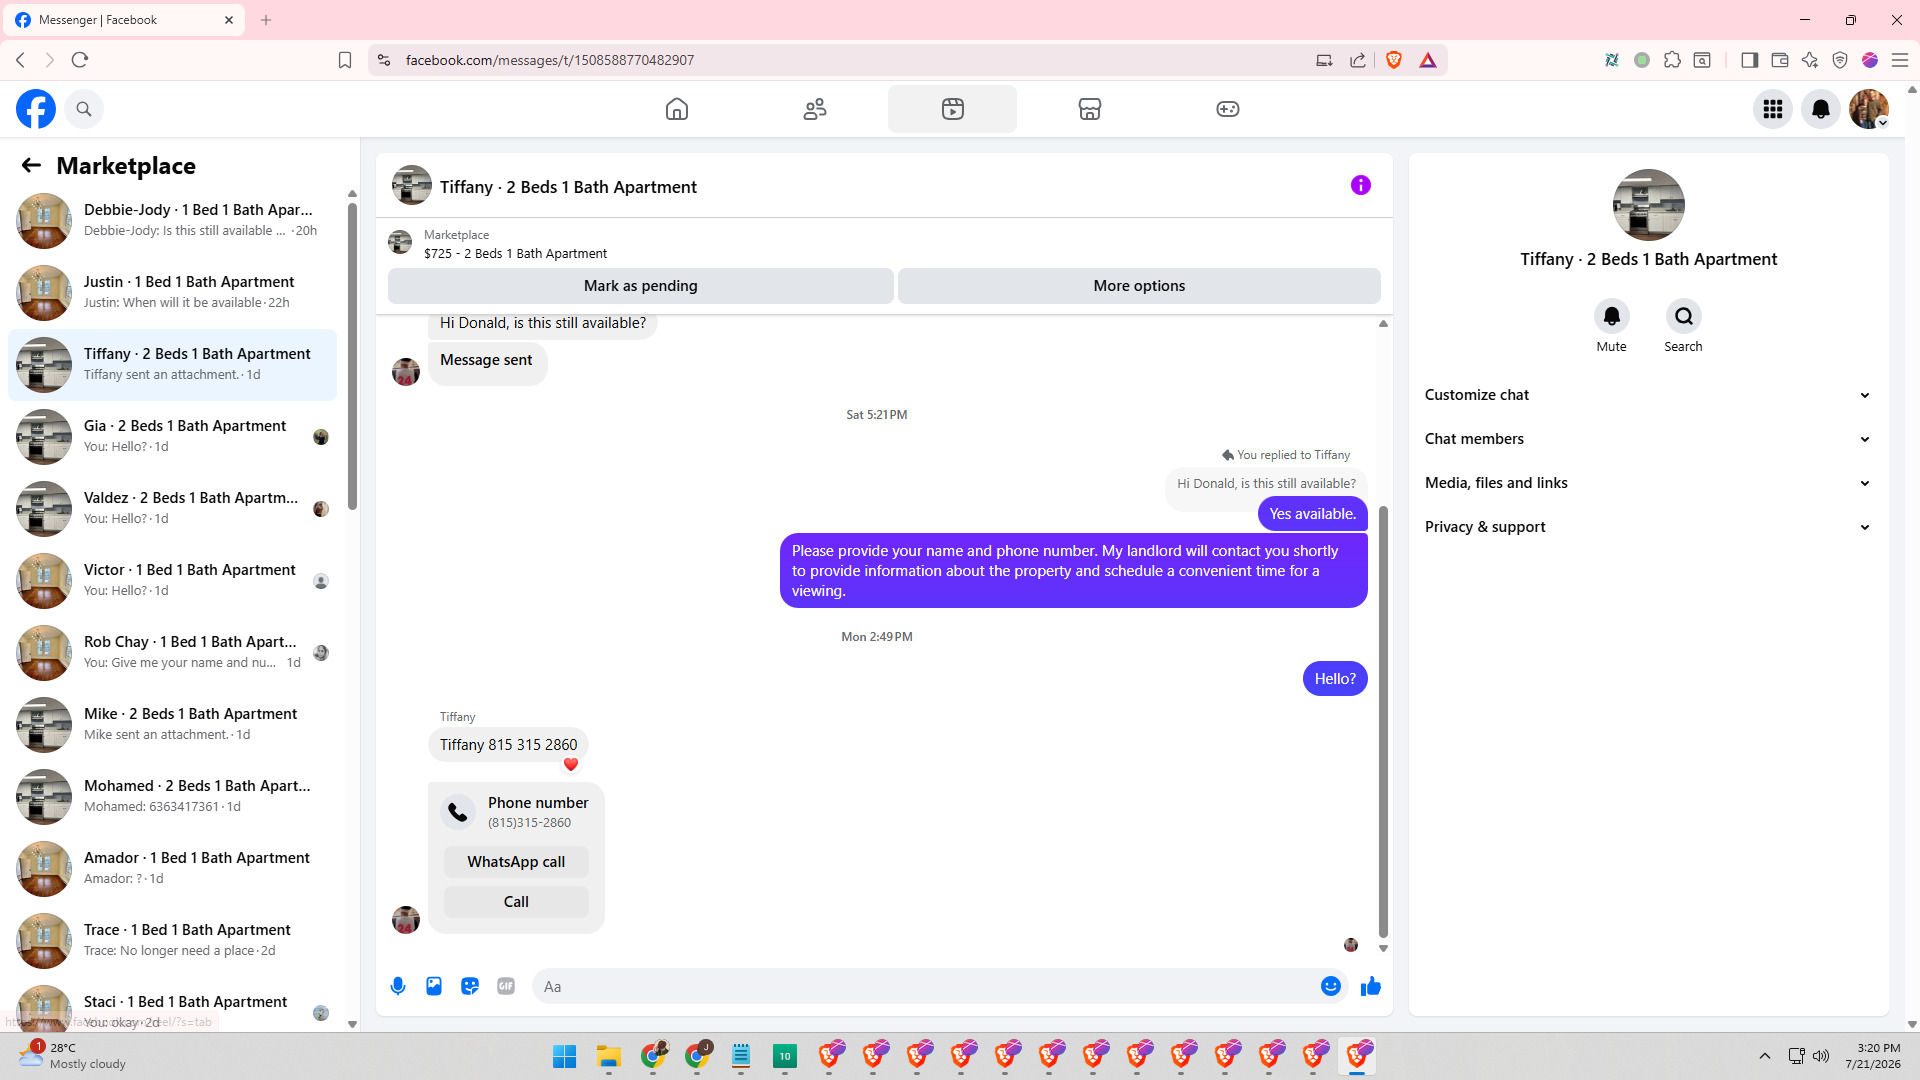Open the Brave Rewards triangle icon
Image resolution: width=1920 pixels, height=1080 pixels.
pyautogui.click(x=1428, y=60)
